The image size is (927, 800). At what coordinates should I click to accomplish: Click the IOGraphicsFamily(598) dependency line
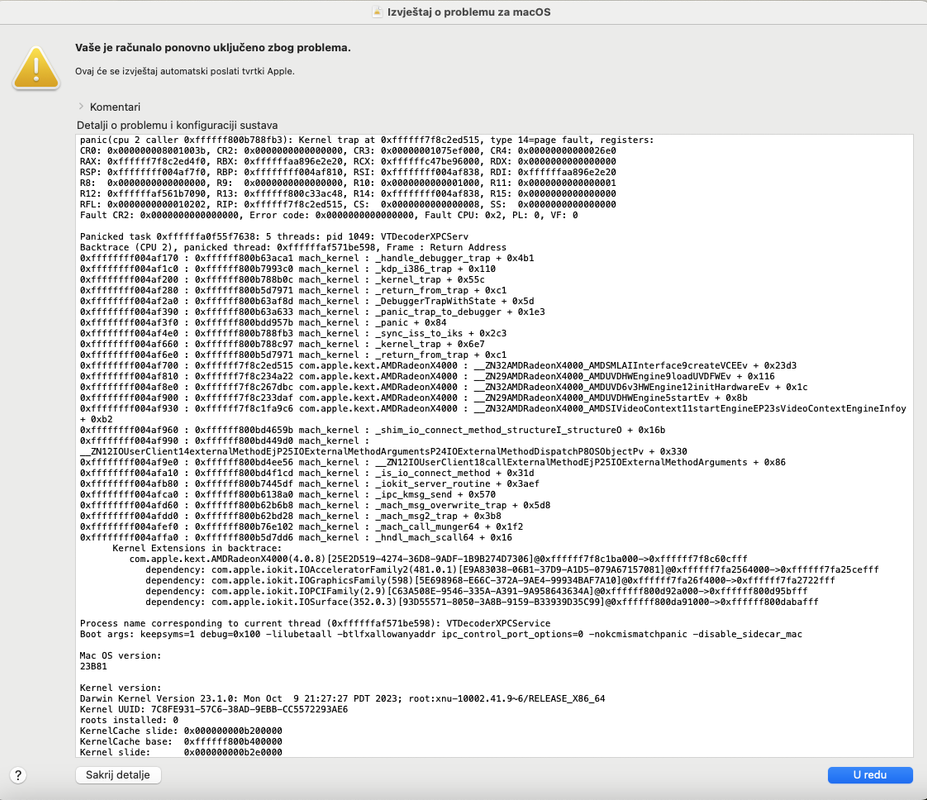490,581
